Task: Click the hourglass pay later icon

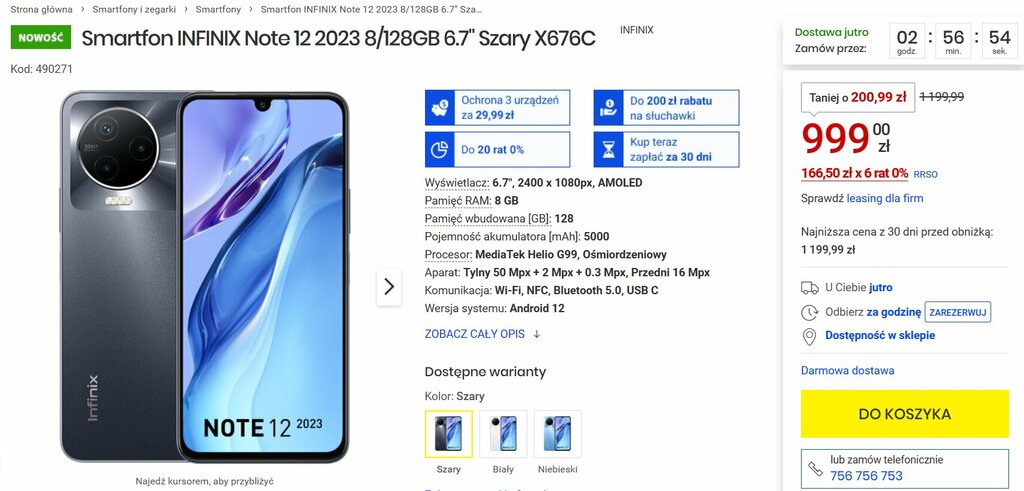Action: point(607,150)
